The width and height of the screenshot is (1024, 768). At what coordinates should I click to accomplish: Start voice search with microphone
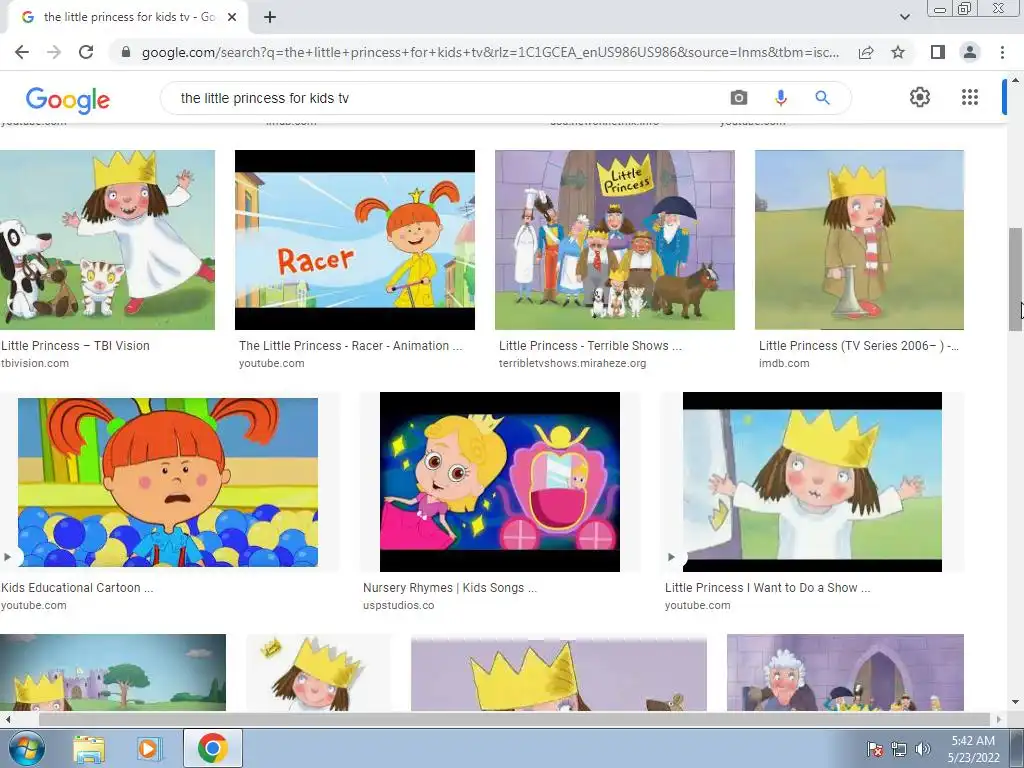pyautogui.click(x=780, y=98)
